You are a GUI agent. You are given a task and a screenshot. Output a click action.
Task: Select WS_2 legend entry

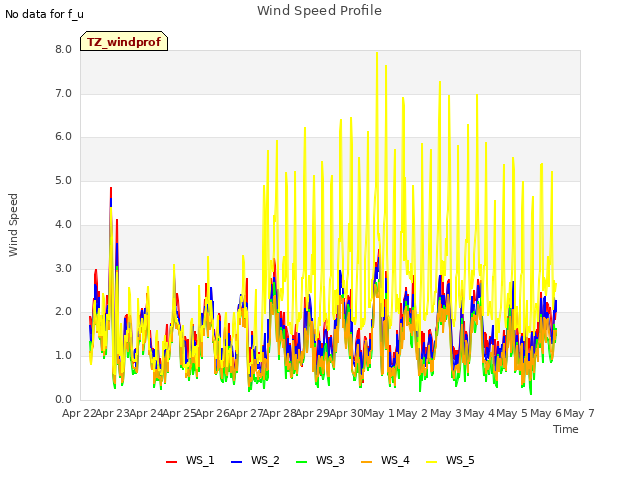(255, 461)
